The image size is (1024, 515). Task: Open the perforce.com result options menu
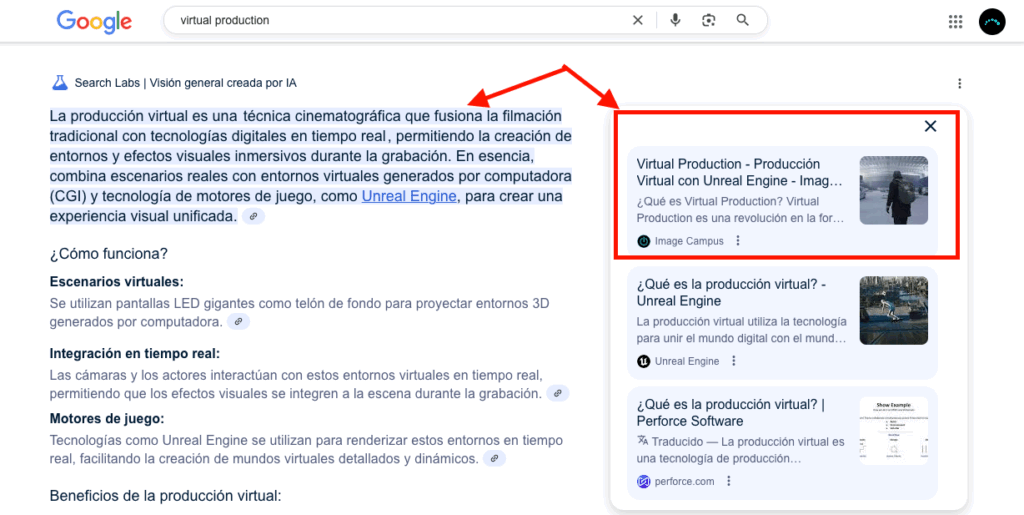[729, 481]
